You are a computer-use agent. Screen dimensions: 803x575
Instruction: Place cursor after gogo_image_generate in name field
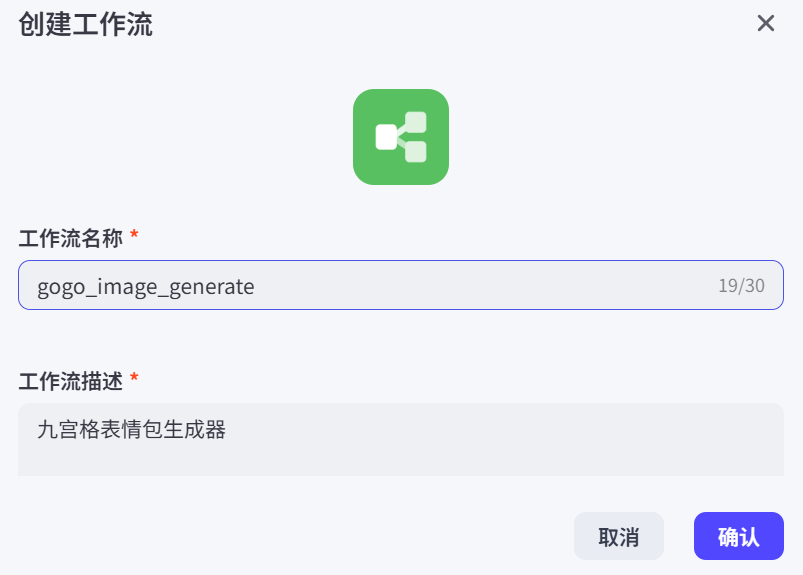[257, 287]
